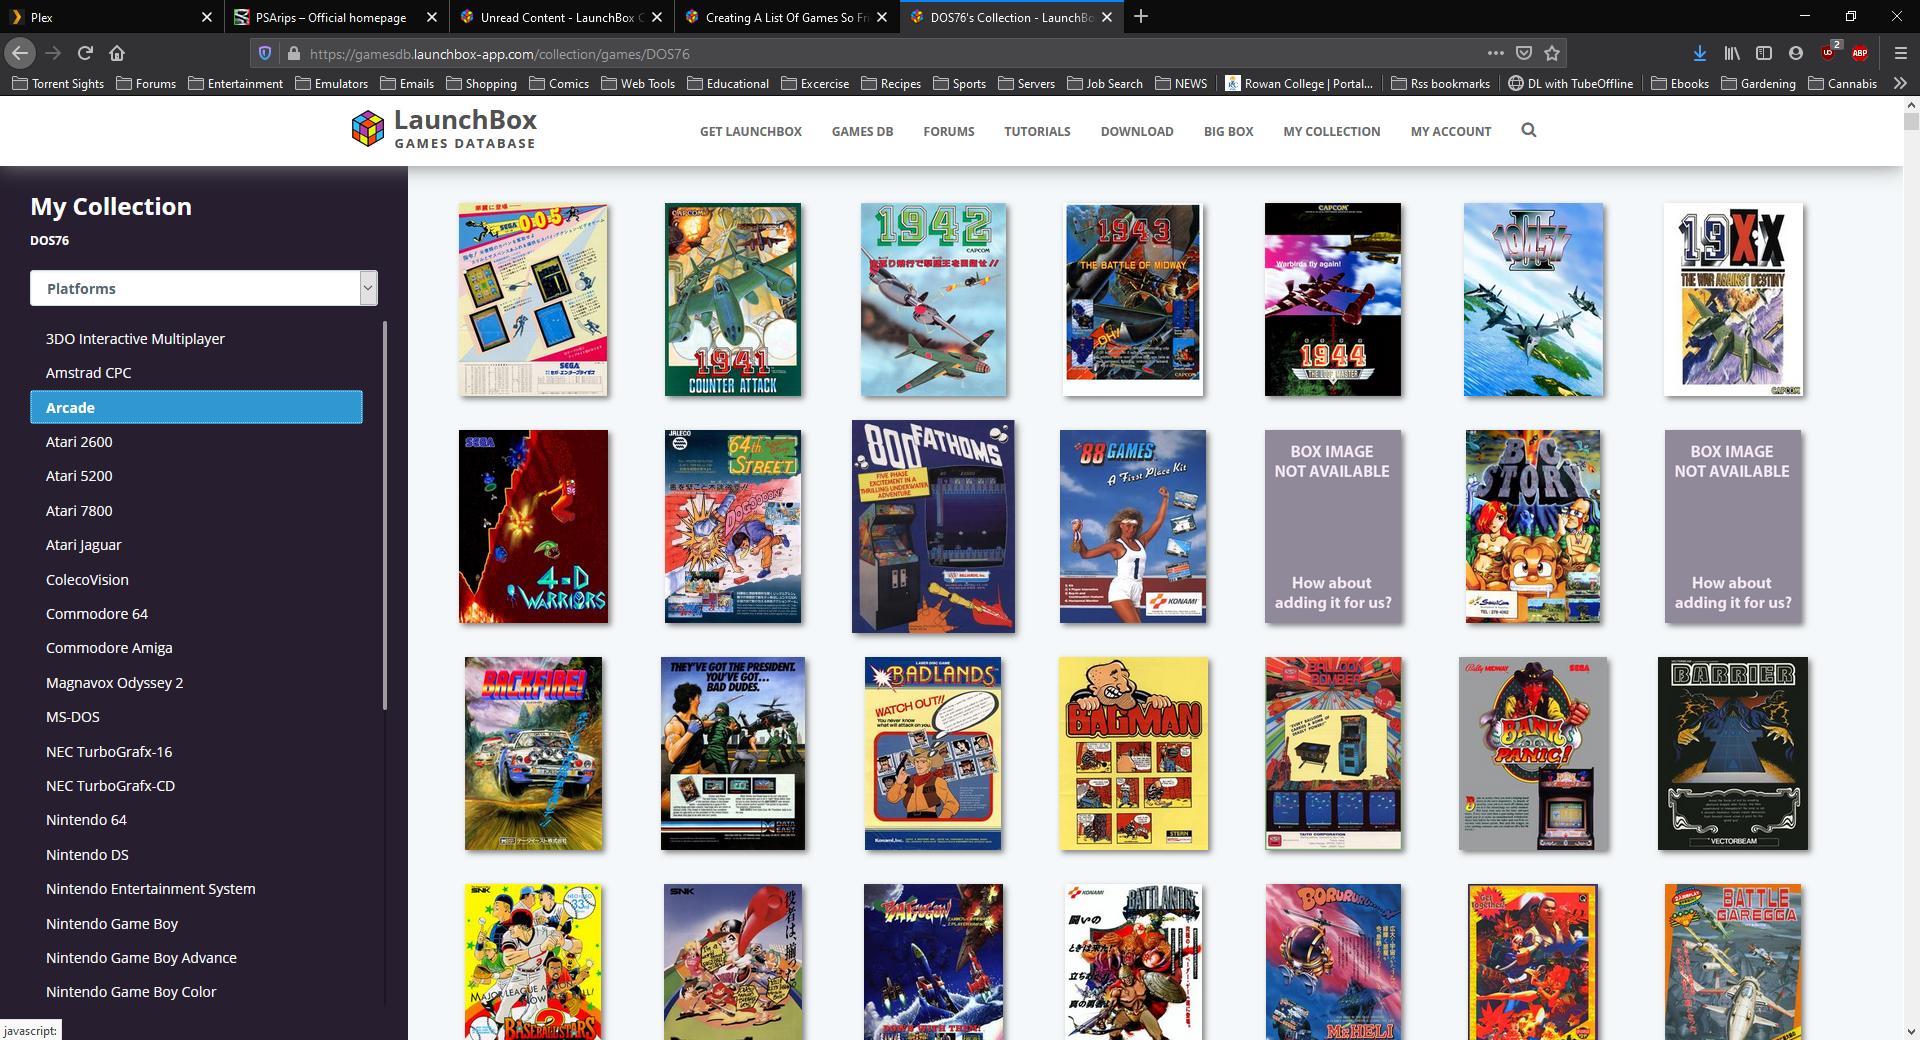Click the platform list scrollbar

[x=385, y=516]
